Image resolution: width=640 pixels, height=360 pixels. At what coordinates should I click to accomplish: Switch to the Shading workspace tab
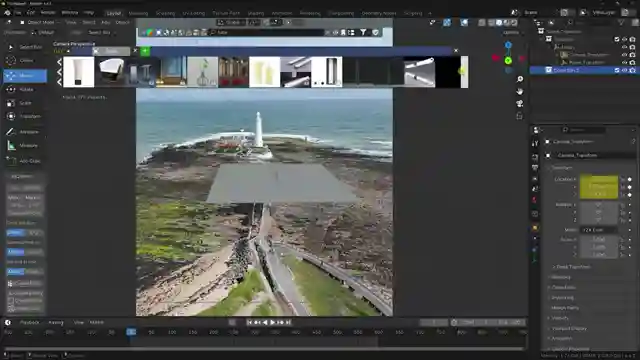pos(256,13)
